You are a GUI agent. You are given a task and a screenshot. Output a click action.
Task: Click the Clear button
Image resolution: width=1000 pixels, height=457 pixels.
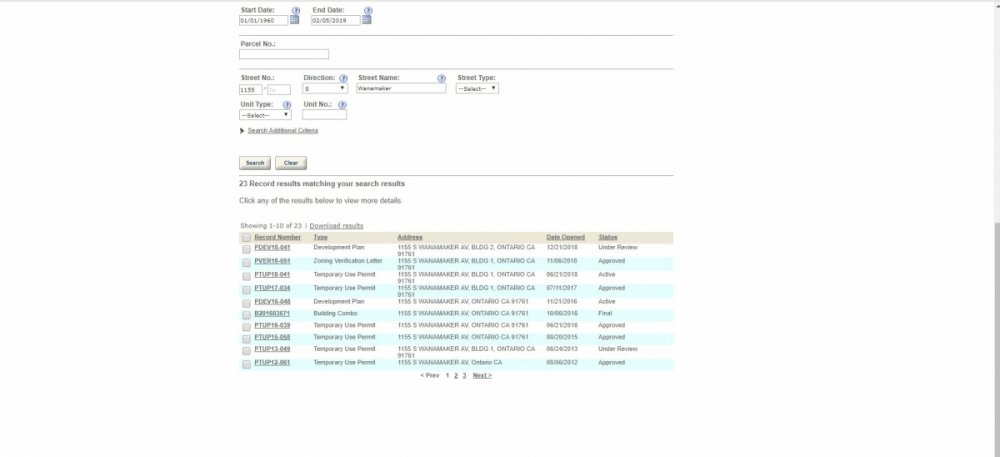[x=291, y=163]
